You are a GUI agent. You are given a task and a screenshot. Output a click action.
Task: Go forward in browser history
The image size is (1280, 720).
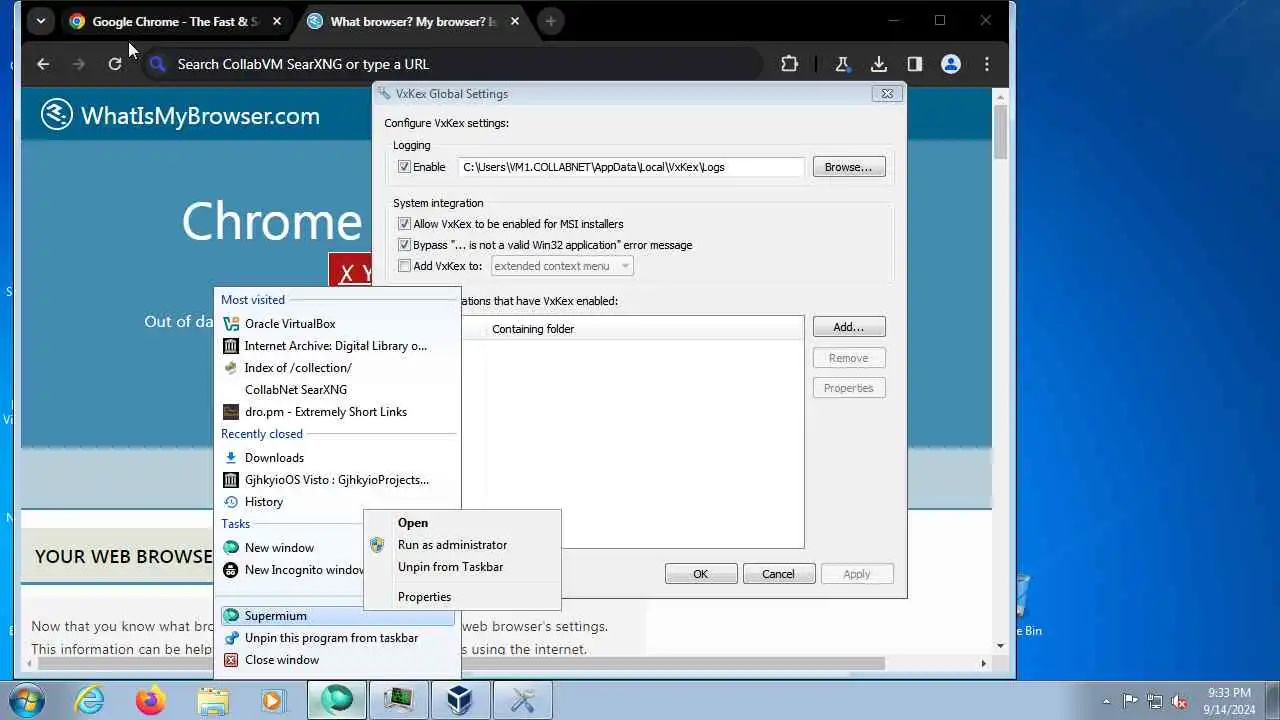point(79,64)
